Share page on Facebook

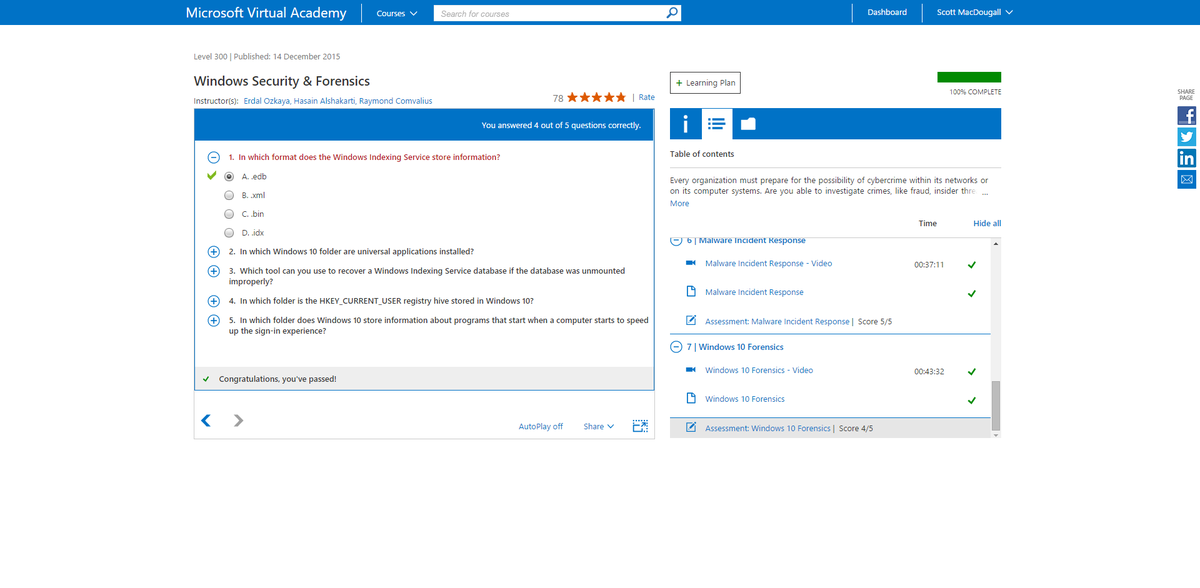(x=1187, y=115)
